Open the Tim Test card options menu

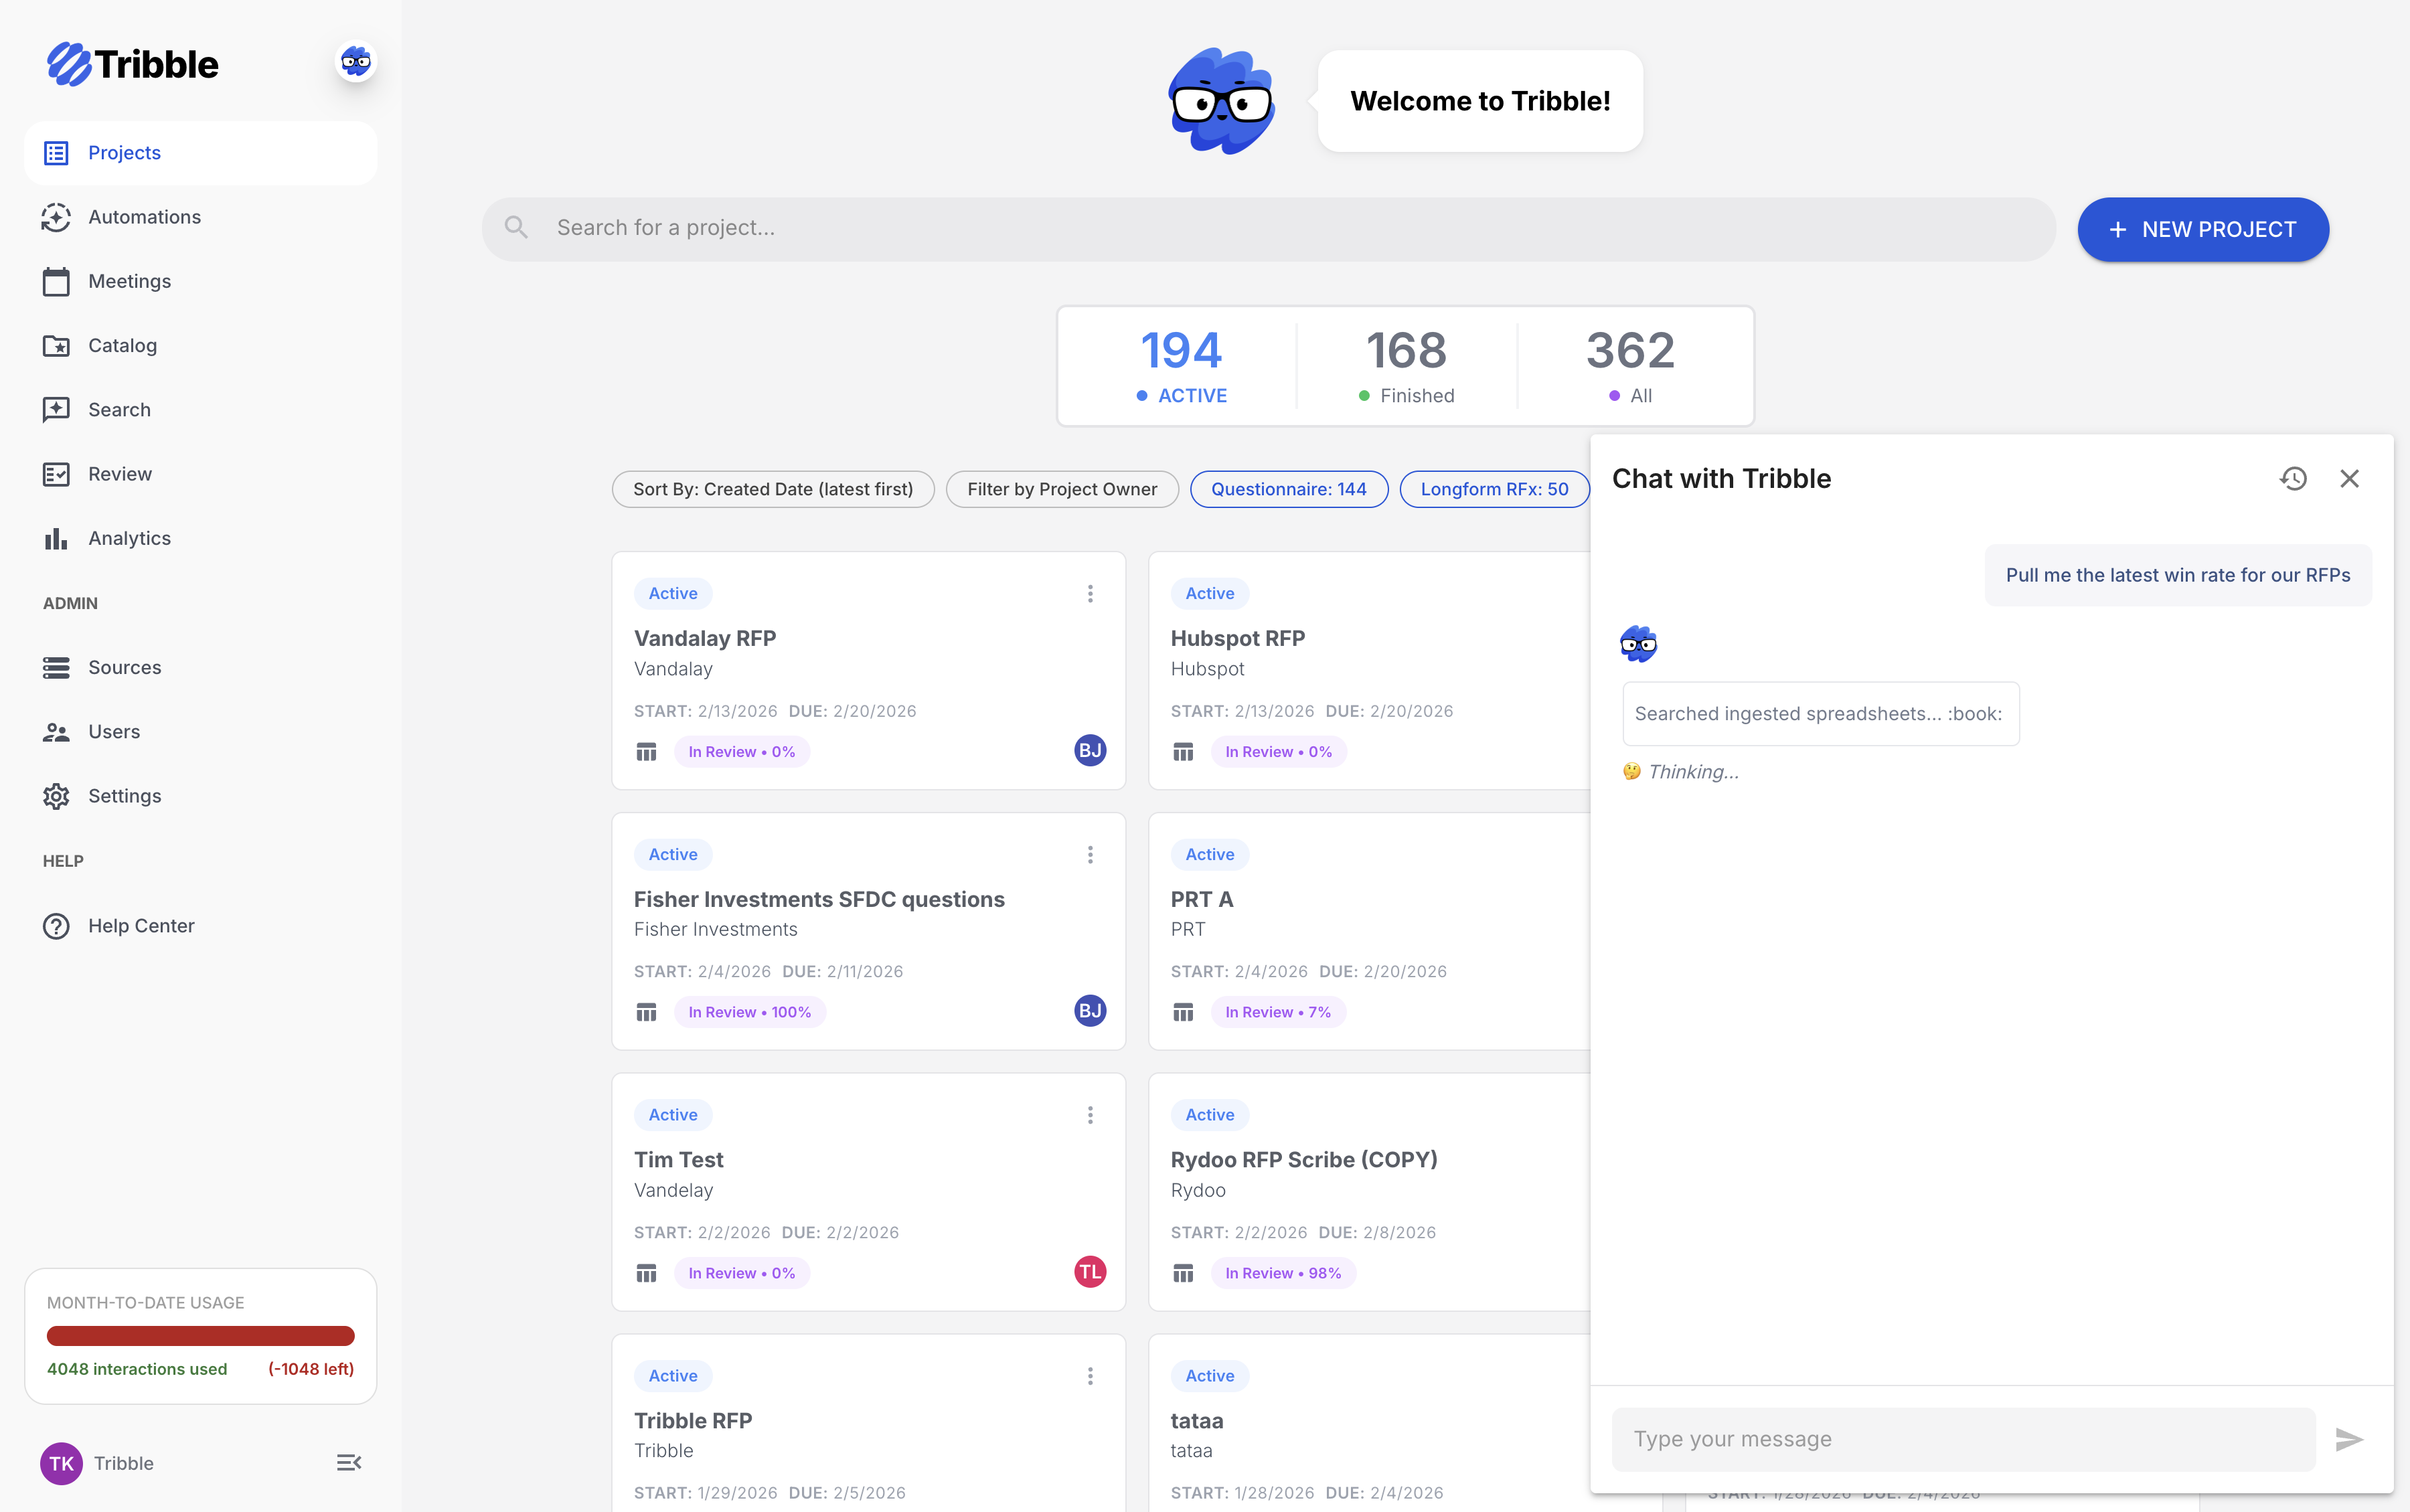click(1090, 1115)
